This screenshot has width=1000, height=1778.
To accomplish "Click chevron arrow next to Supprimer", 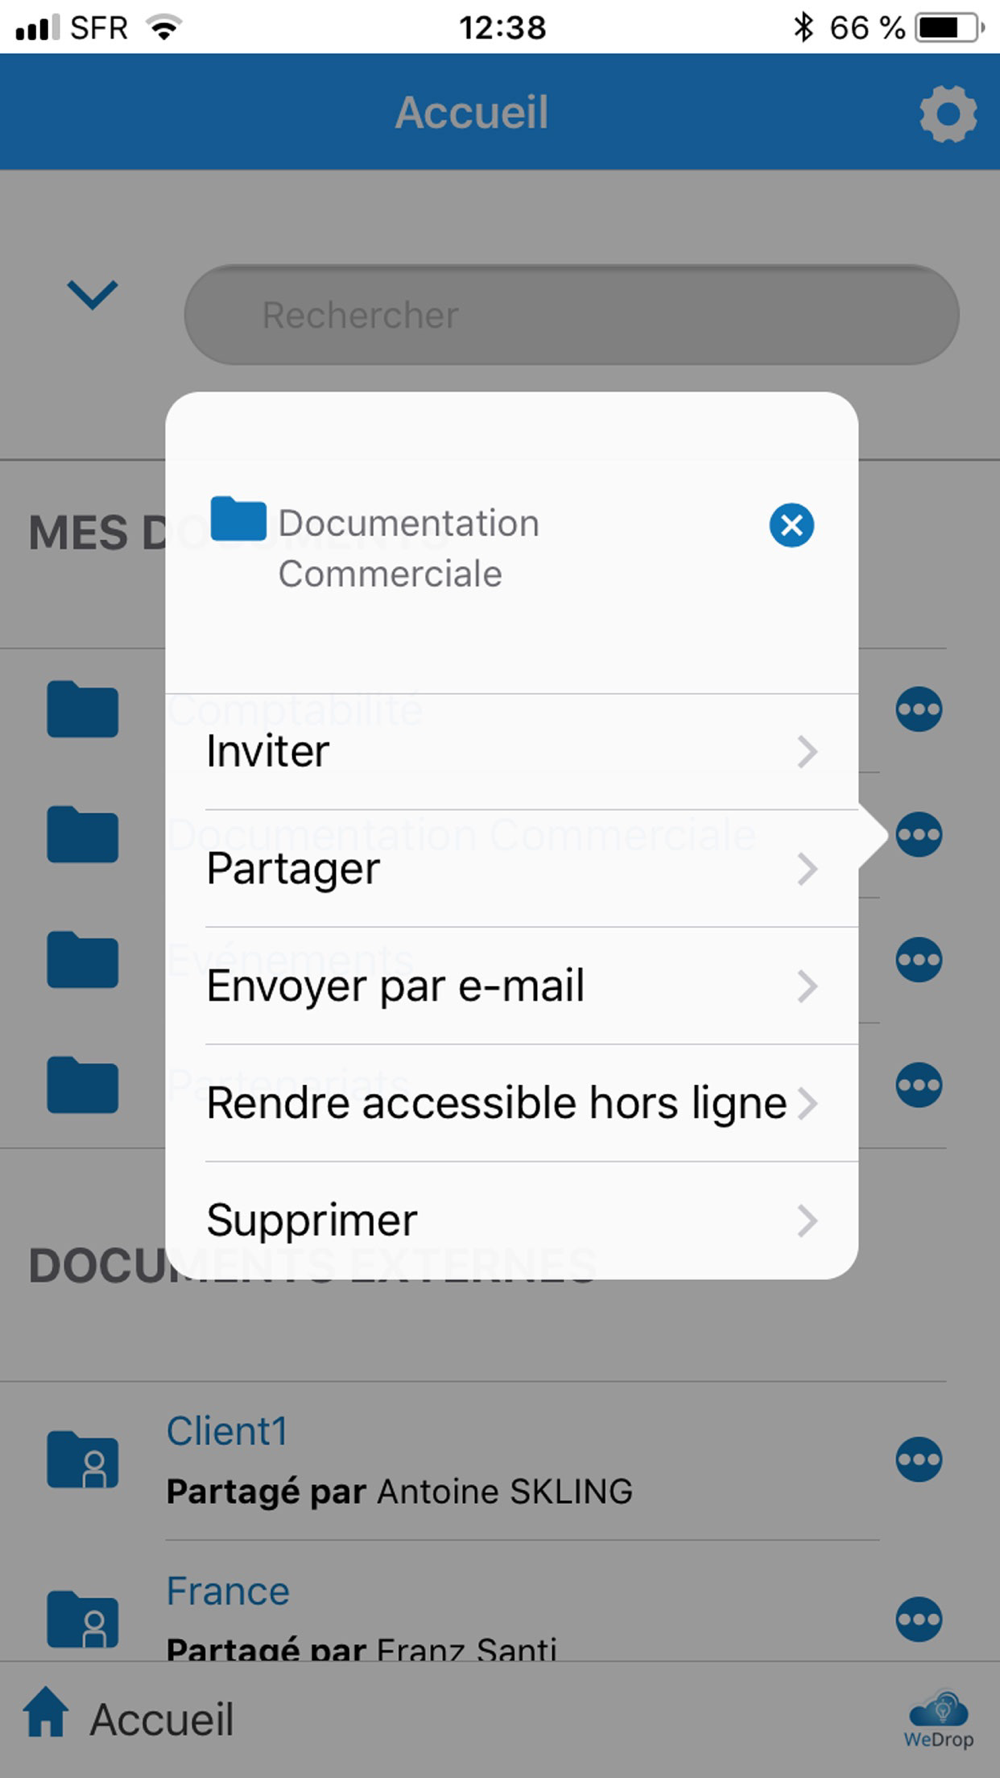I will (808, 1220).
